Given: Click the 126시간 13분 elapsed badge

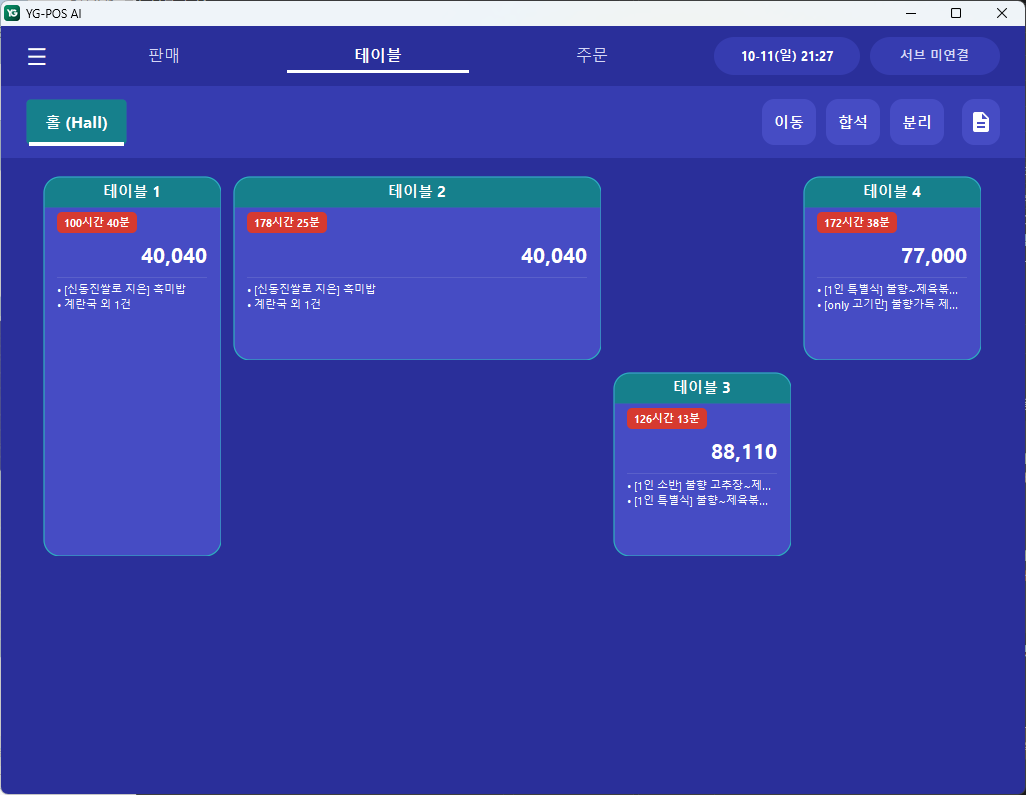Looking at the screenshot, I should 667,419.
